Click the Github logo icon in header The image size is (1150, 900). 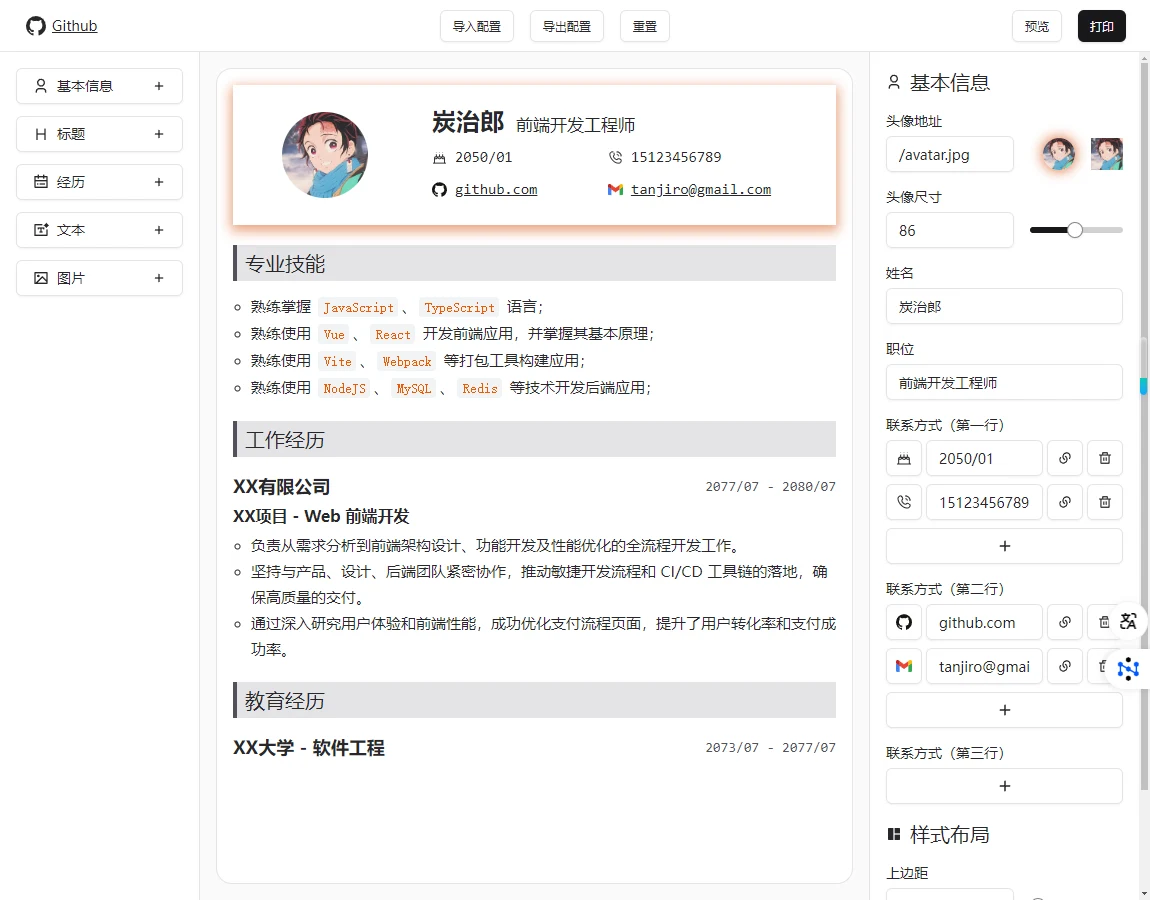point(35,26)
